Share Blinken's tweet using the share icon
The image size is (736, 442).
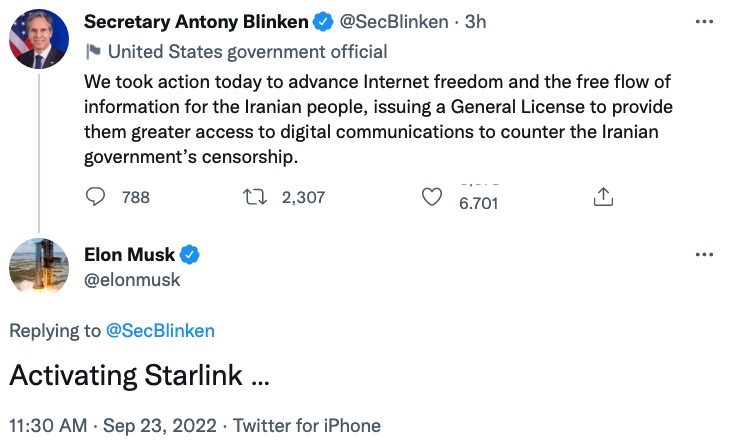click(x=603, y=197)
